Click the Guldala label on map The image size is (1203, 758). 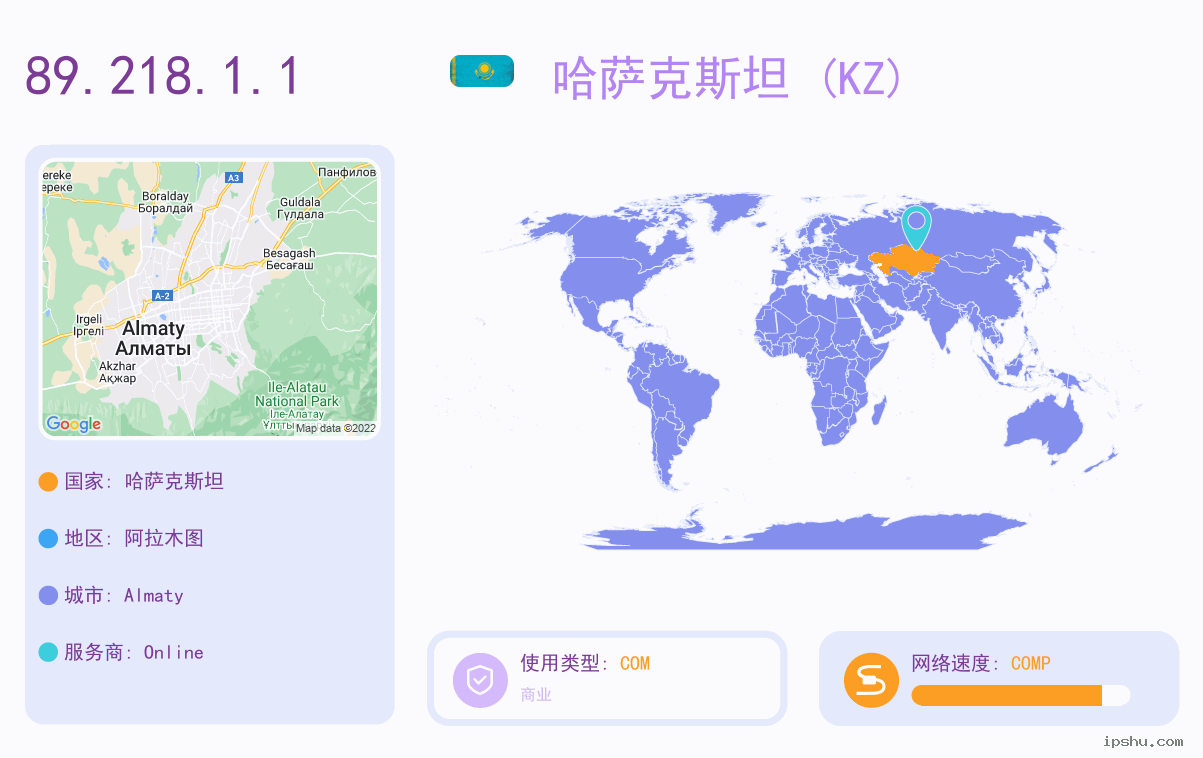pyautogui.click(x=300, y=208)
